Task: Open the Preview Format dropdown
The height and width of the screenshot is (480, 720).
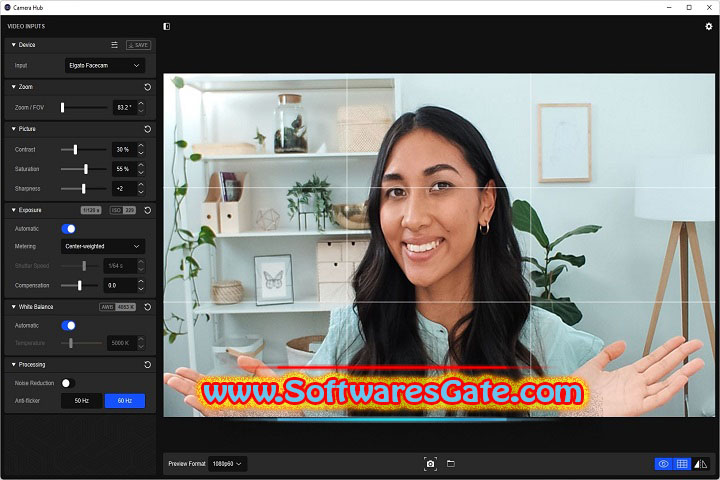Action: 227,464
